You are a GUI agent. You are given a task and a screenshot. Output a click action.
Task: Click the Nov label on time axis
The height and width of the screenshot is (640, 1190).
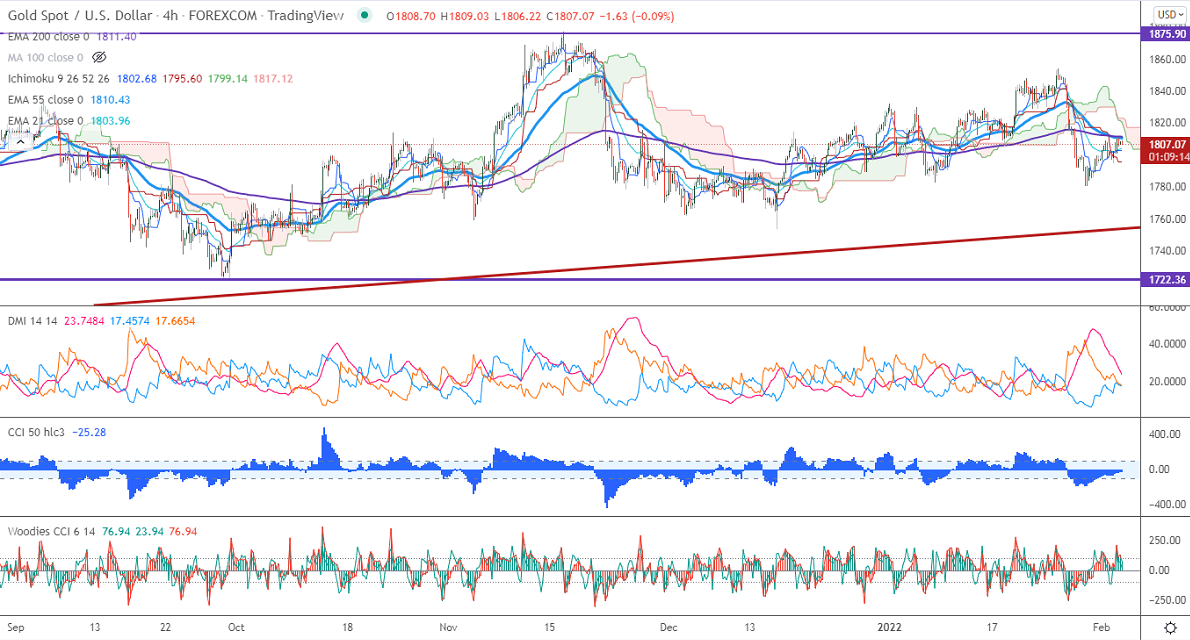point(449,628)
